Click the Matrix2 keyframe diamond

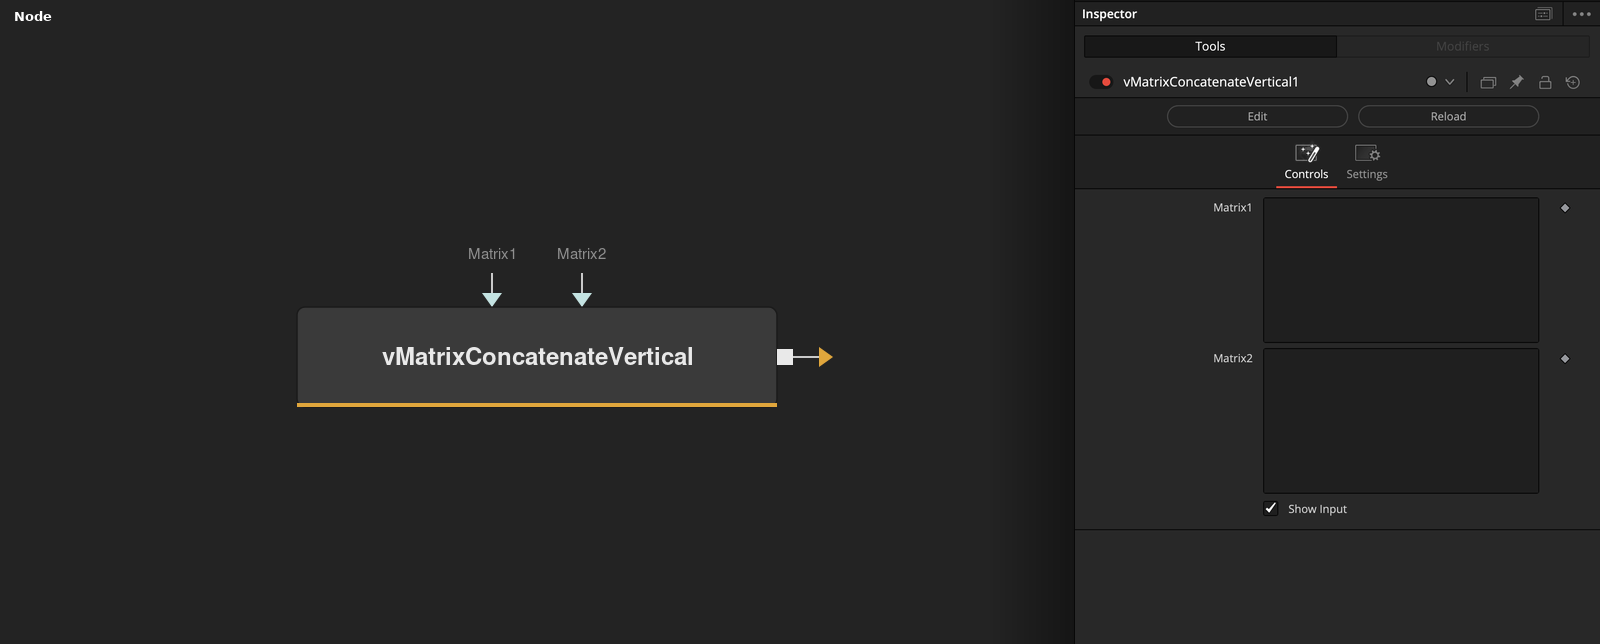[1565, 358]
